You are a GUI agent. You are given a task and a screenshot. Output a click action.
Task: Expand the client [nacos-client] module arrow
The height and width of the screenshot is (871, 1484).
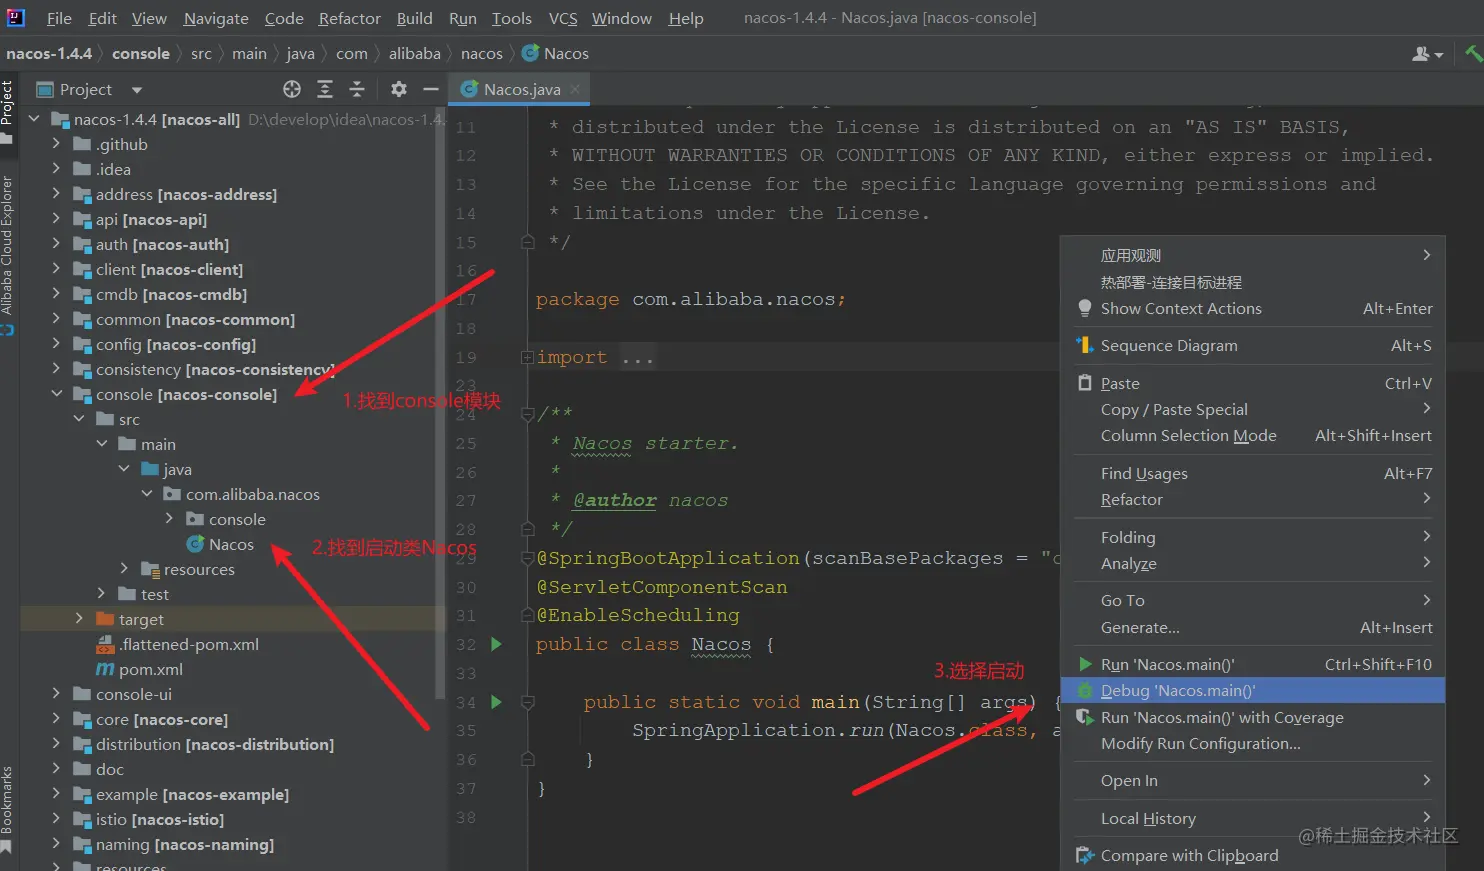coord(57,269)
